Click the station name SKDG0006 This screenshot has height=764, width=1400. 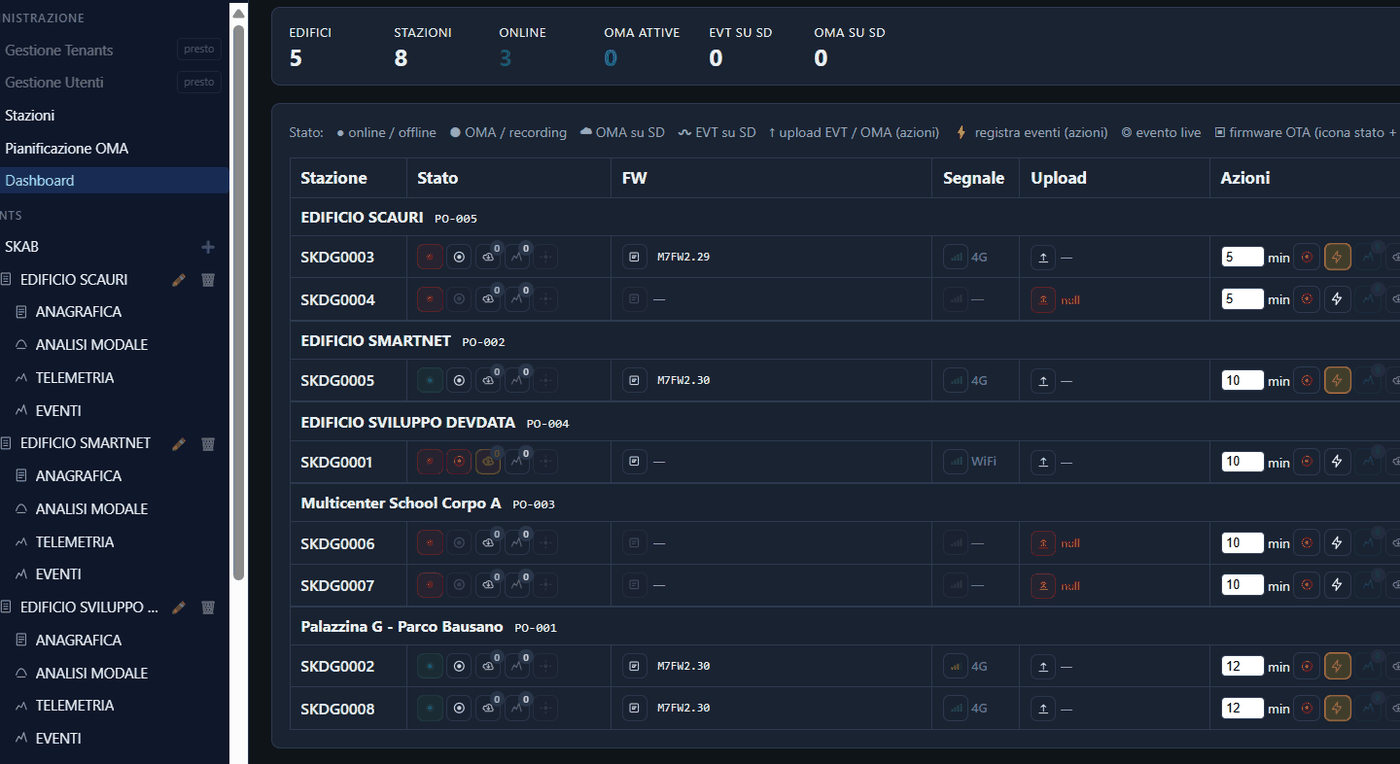tap(338, 544)
